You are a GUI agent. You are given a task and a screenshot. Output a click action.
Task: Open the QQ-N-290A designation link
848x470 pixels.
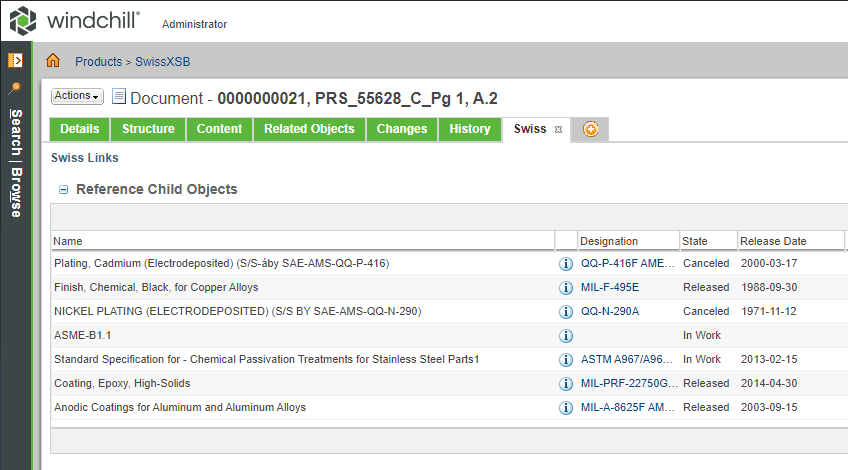coord(610,312)
